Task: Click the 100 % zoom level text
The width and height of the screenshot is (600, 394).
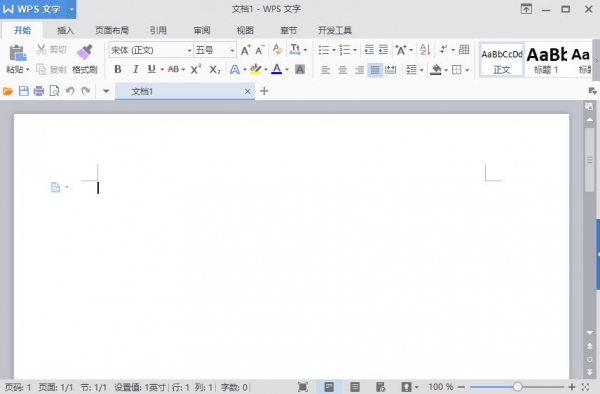Action: [441, 387]
